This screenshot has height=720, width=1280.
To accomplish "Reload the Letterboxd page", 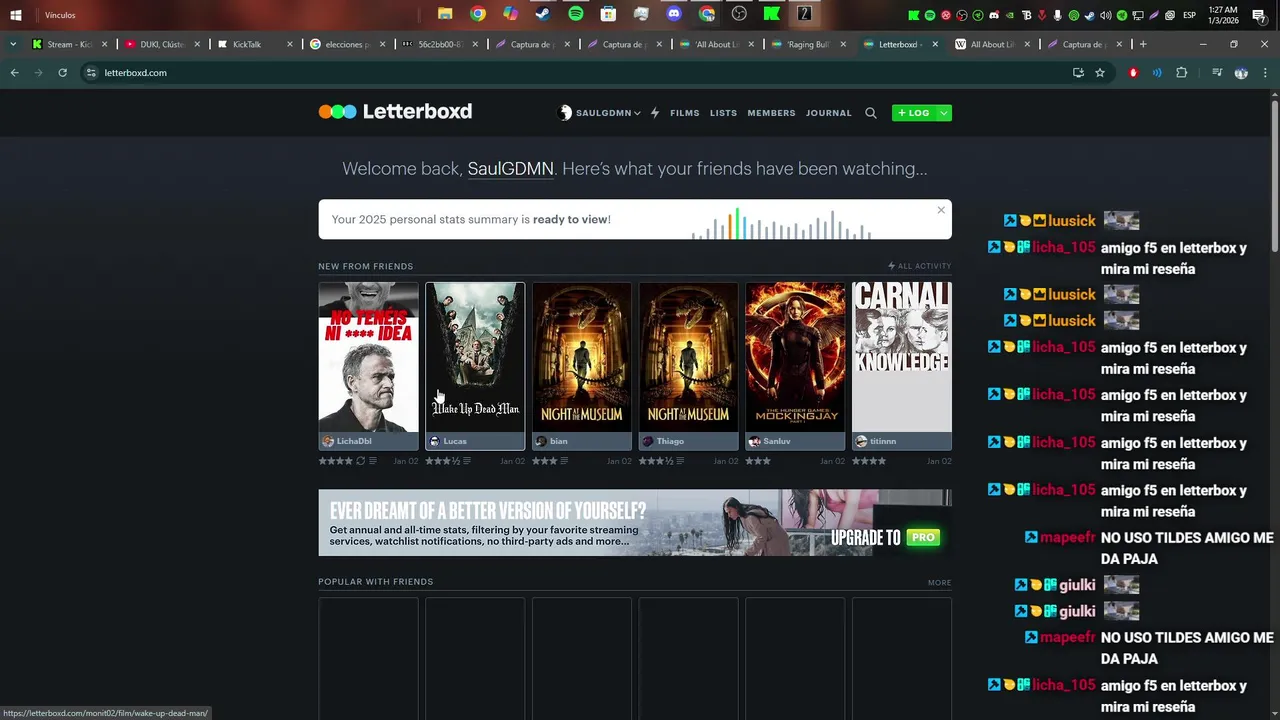I will 62,73.
